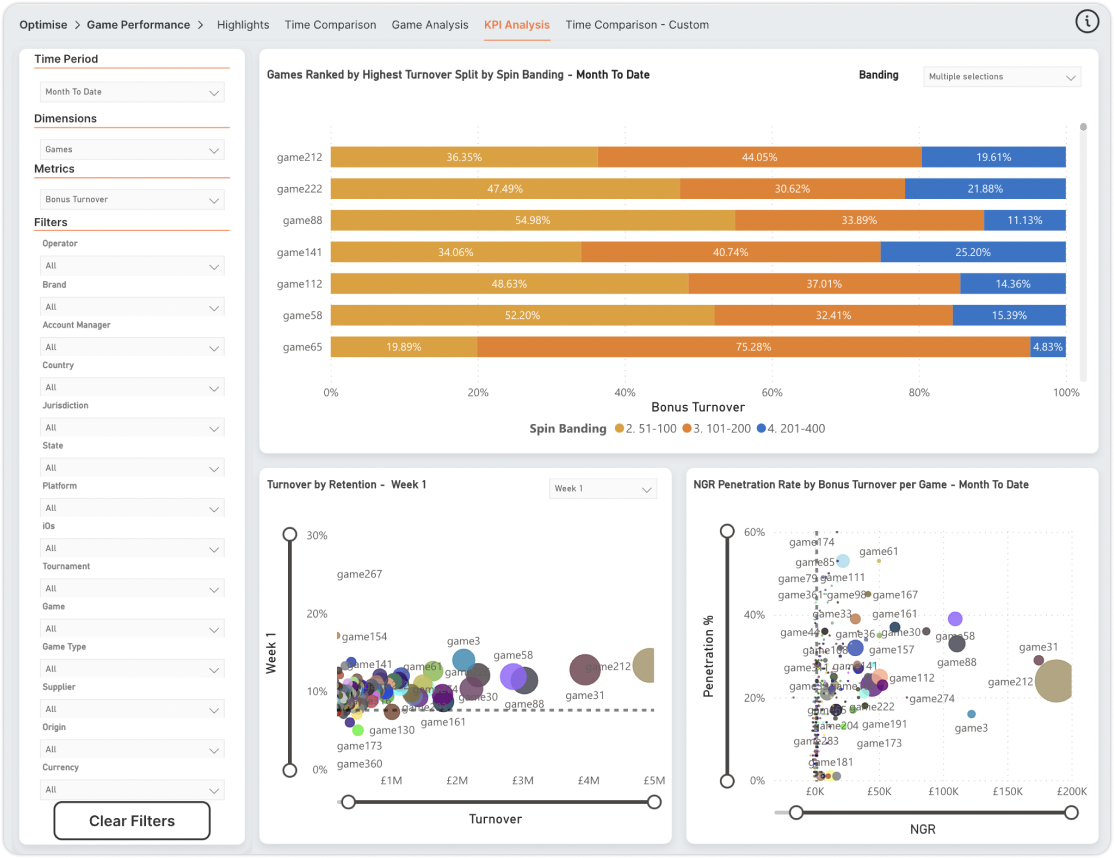
Task: Open the Currency filter dropdown
Action: [131, 790]
